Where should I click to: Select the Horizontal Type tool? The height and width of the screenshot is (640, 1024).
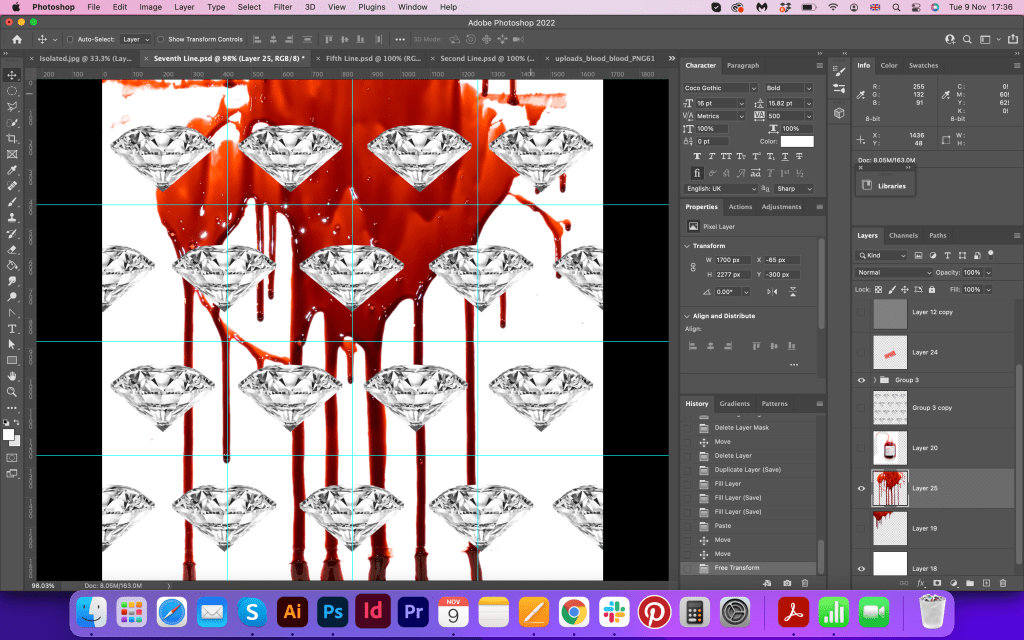[12, 328]
